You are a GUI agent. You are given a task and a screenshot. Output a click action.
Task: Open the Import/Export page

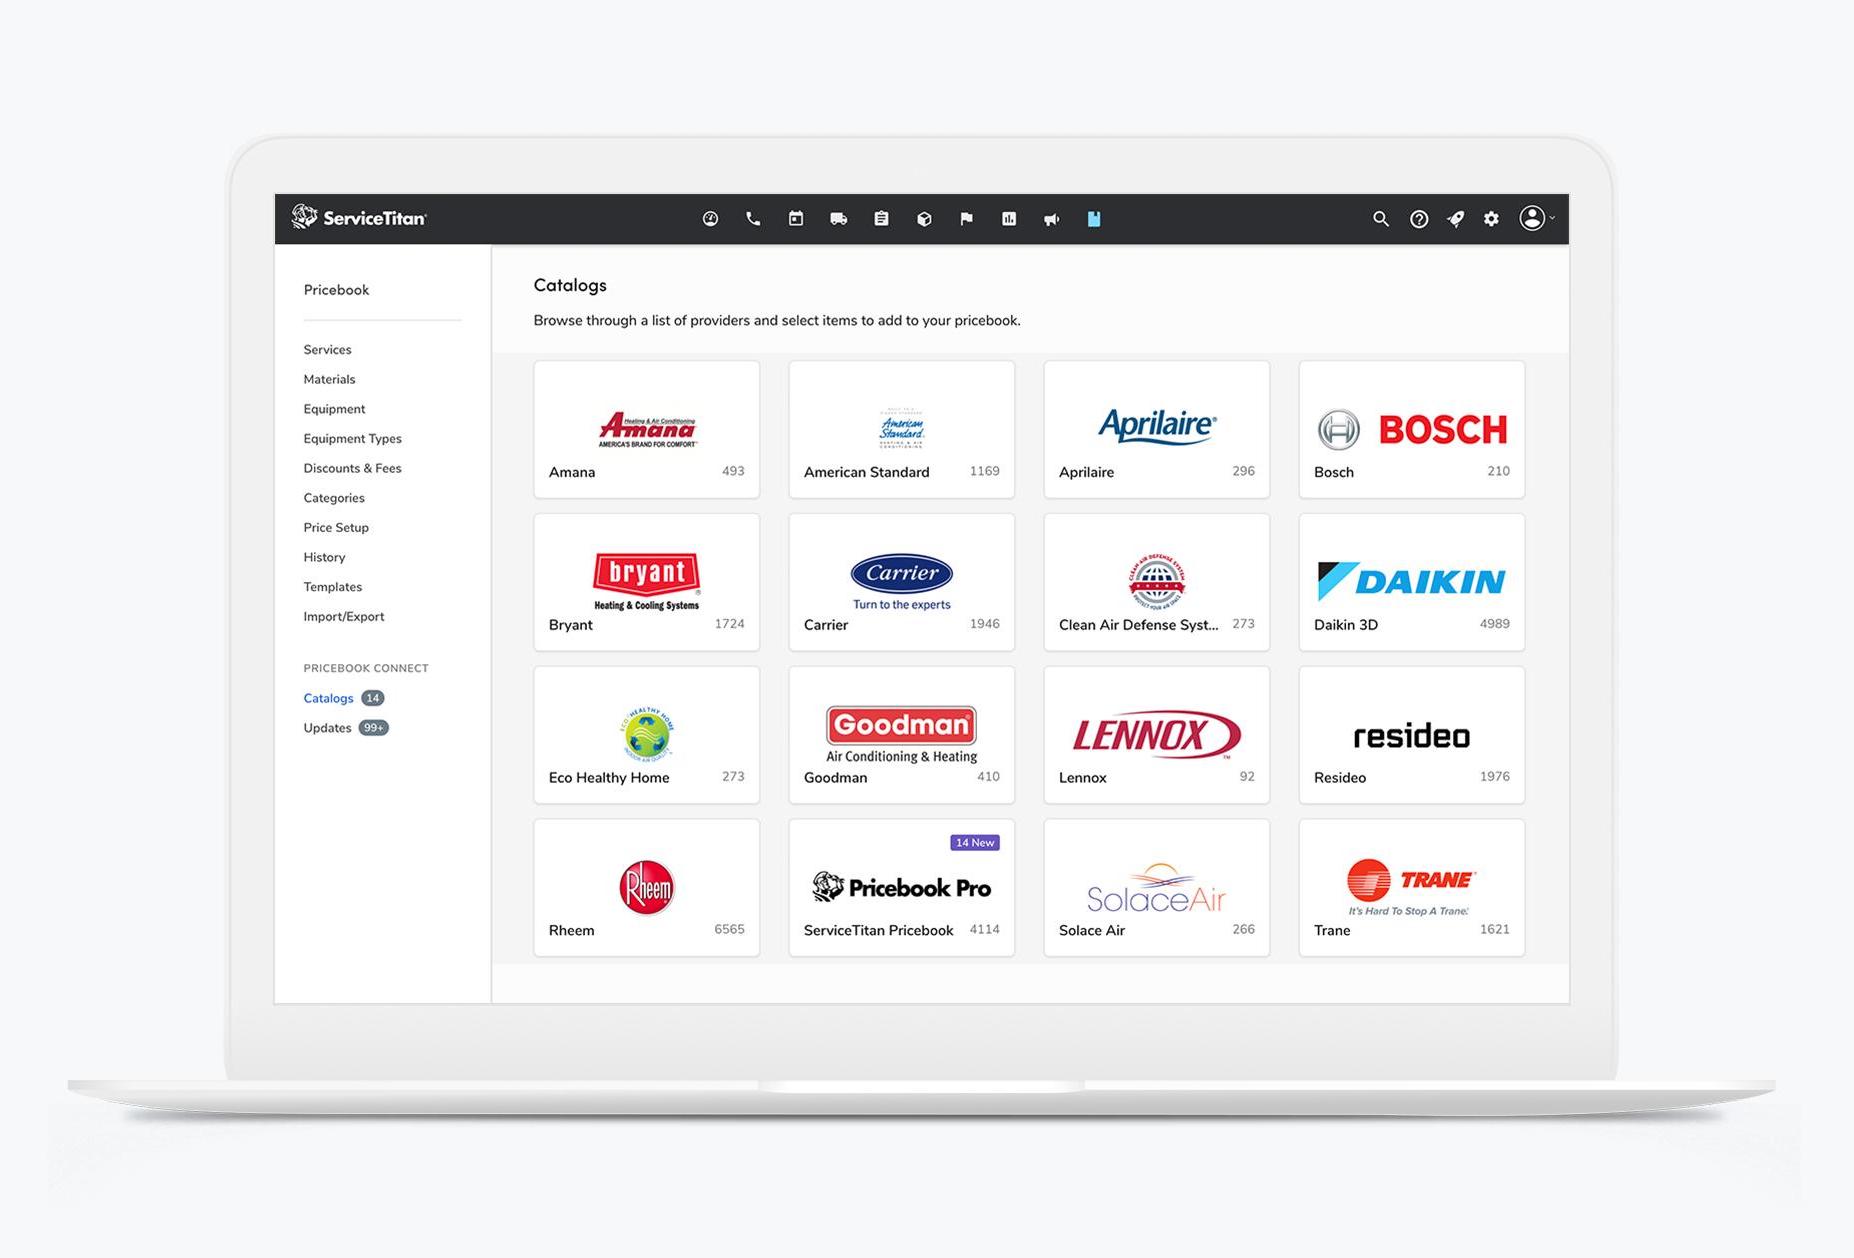(344, 616)
